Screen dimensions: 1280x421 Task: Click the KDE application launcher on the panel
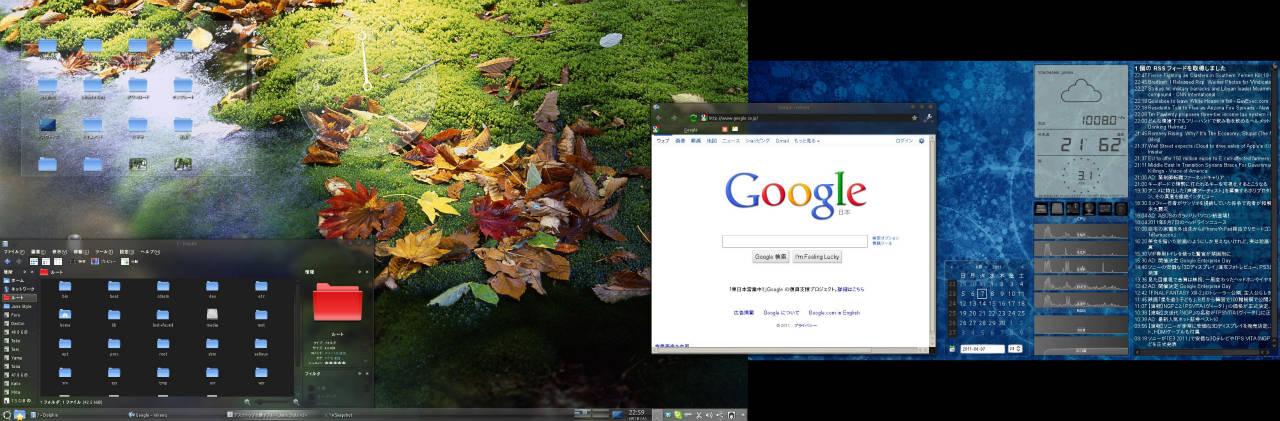[x=7, y=414]
